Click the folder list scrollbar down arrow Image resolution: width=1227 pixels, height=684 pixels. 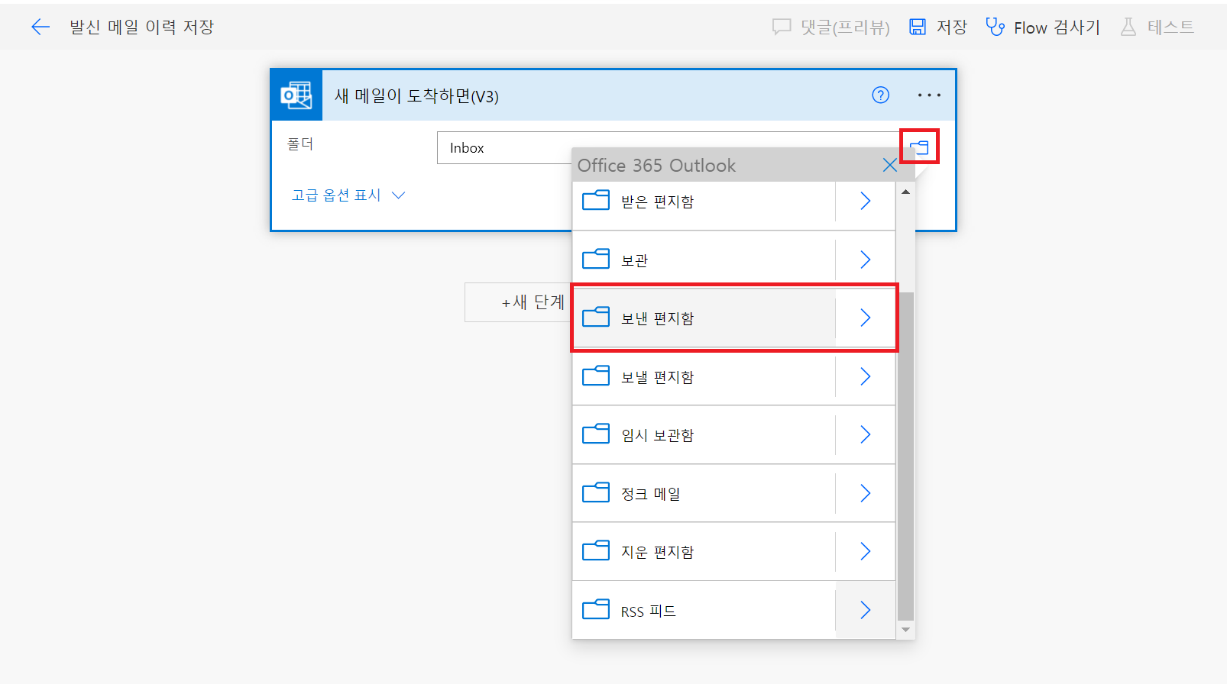[906, 630]
